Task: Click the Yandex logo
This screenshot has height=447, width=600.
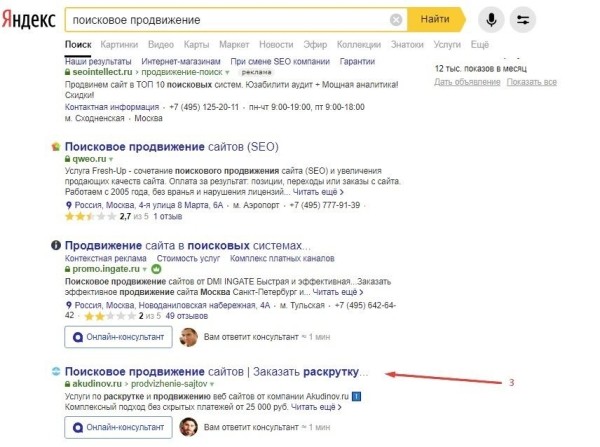Action: tap(30, 20)
